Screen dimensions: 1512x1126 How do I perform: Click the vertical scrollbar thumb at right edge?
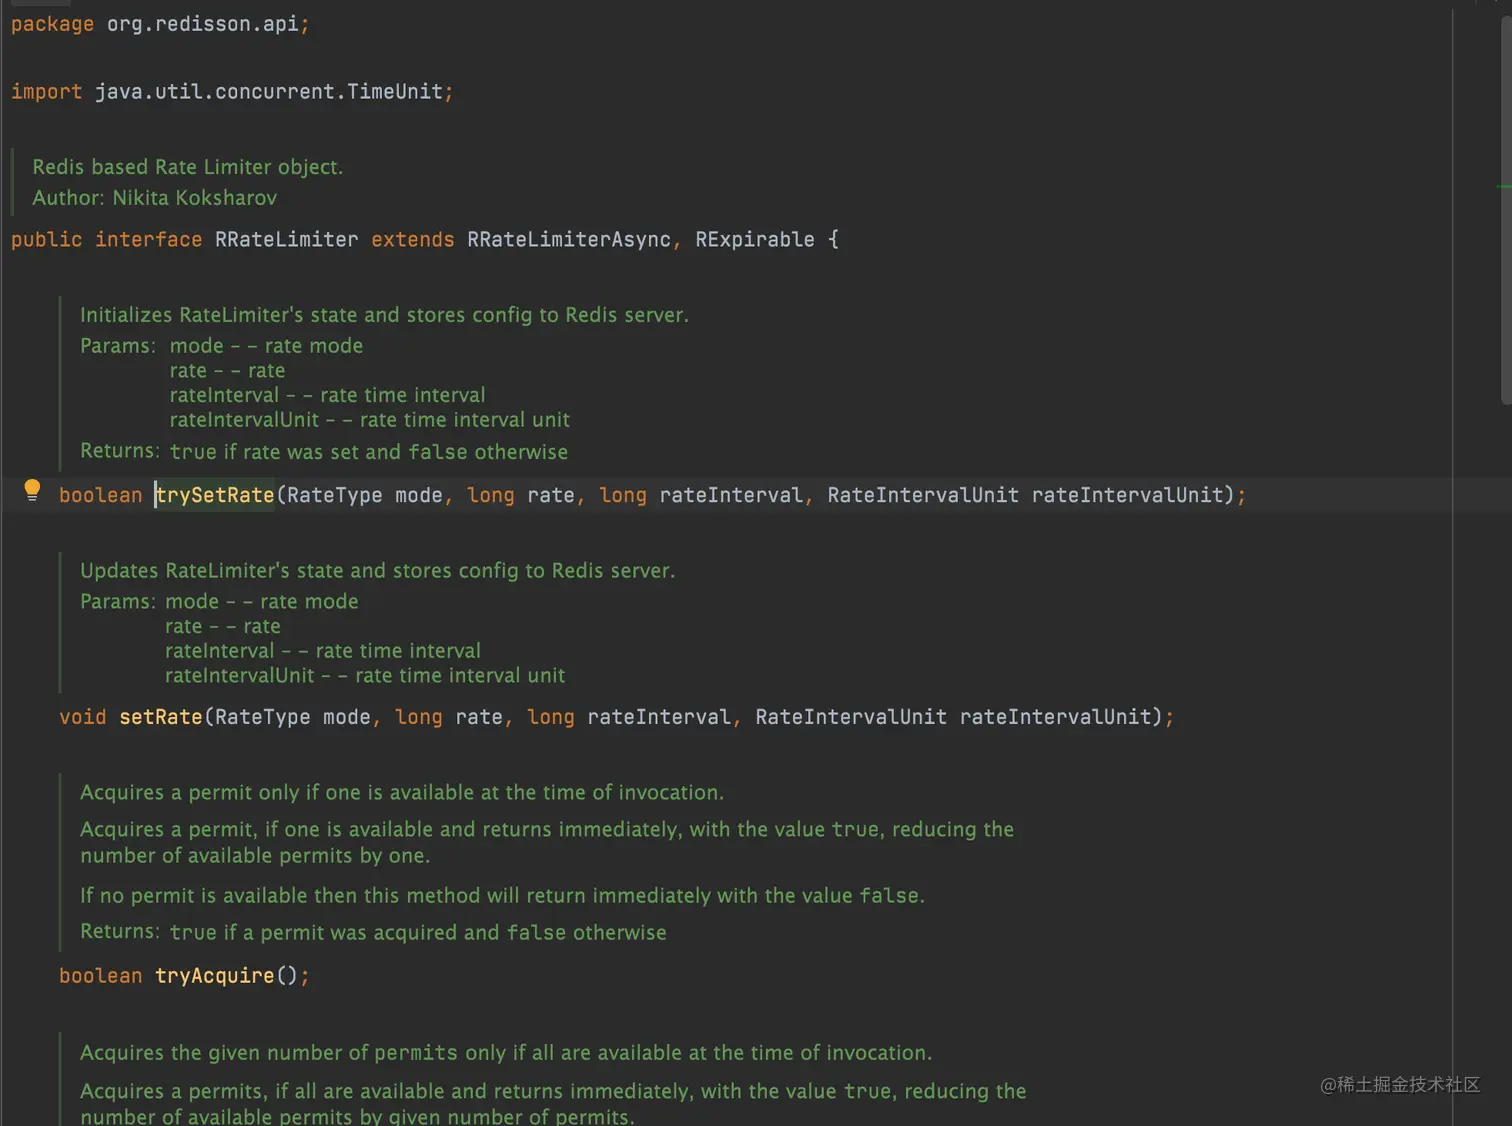1506,210
